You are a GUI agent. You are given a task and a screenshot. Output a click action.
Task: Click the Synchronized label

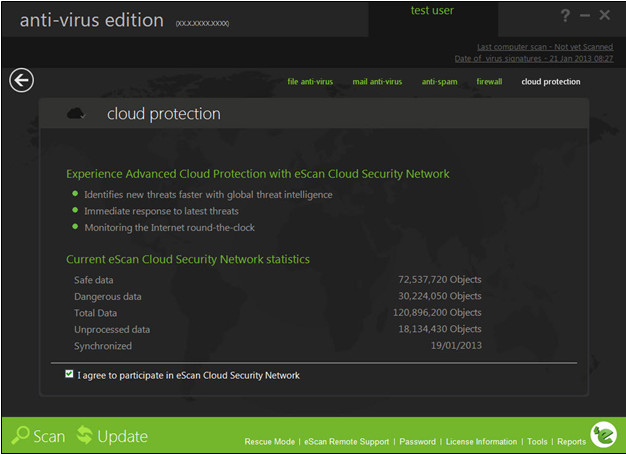[x=103, y=346]
